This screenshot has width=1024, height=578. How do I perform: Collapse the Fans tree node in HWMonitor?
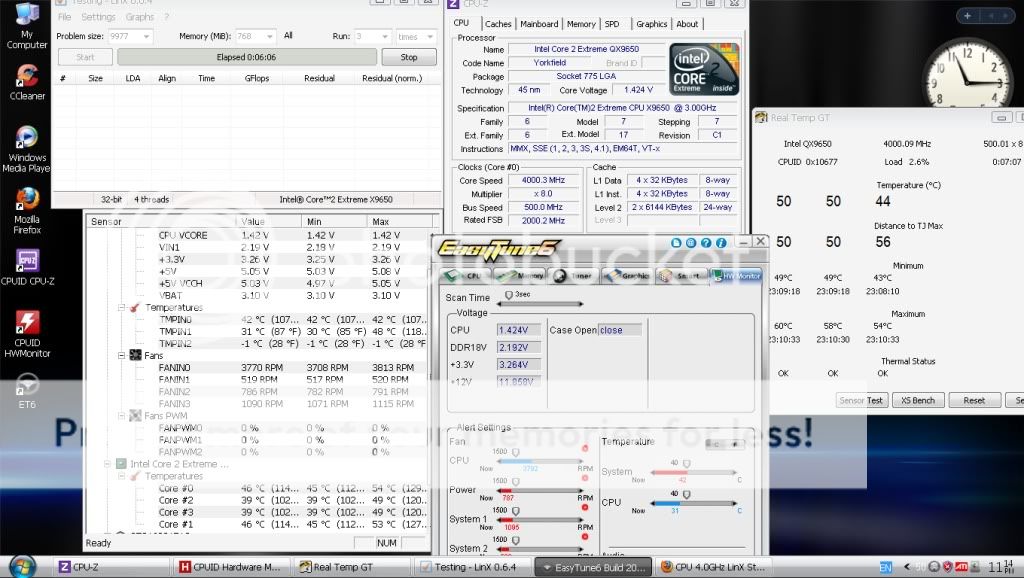(x=122, y=355)
